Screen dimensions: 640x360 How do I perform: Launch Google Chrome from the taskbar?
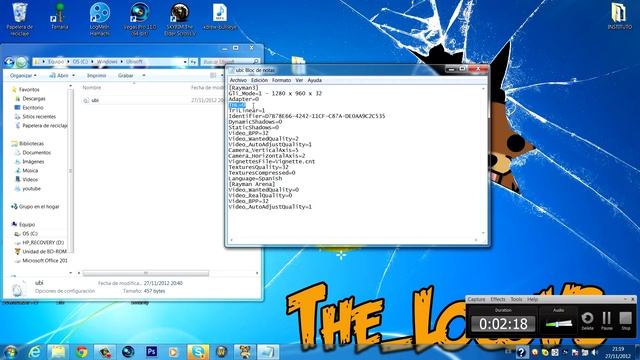82,352
